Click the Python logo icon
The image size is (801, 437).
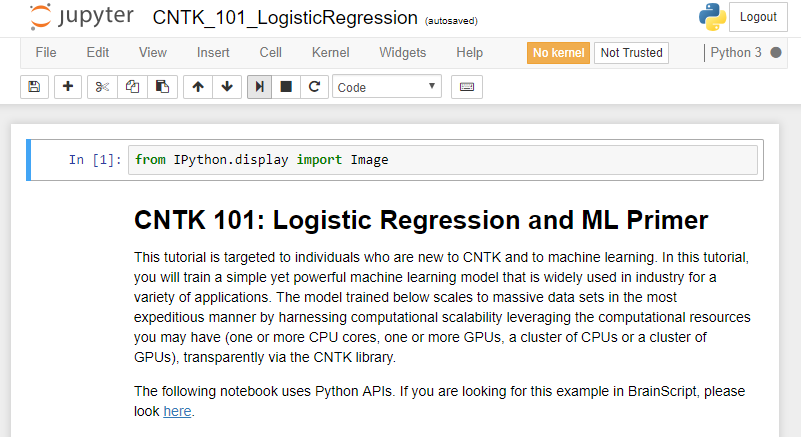[712, 17]
